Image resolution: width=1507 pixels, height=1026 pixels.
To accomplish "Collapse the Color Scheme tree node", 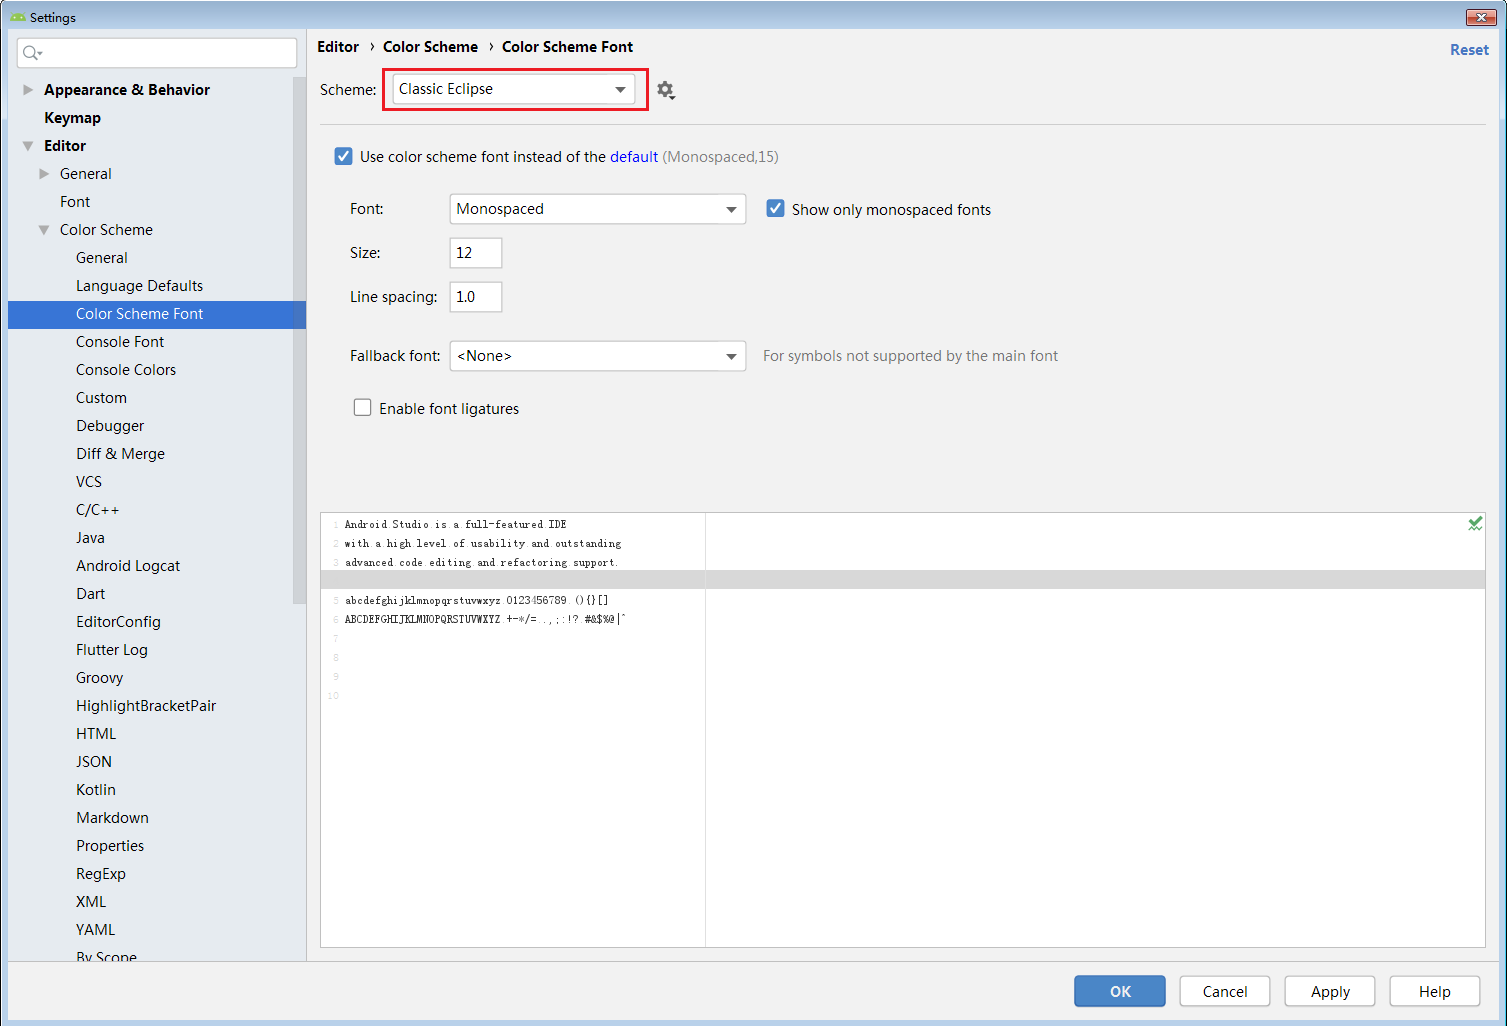I will [x=44, y=230].
